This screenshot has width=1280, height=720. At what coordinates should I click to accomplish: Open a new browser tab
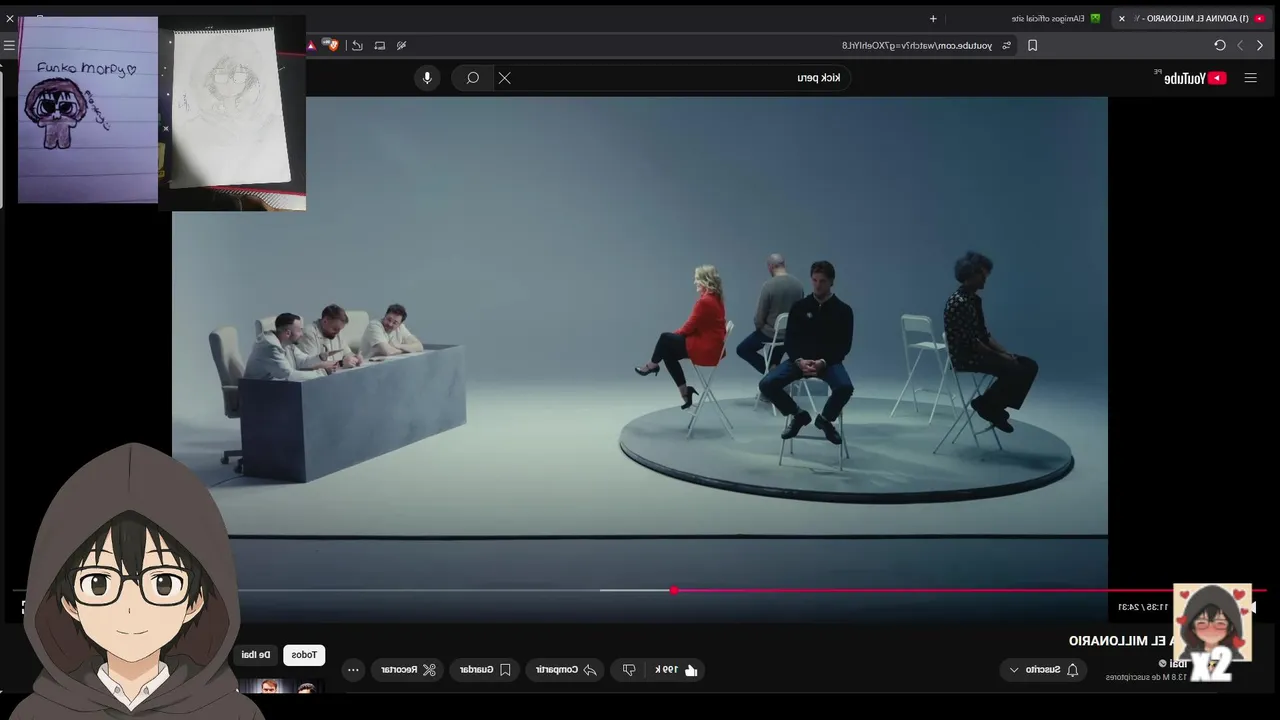point(933,18)
